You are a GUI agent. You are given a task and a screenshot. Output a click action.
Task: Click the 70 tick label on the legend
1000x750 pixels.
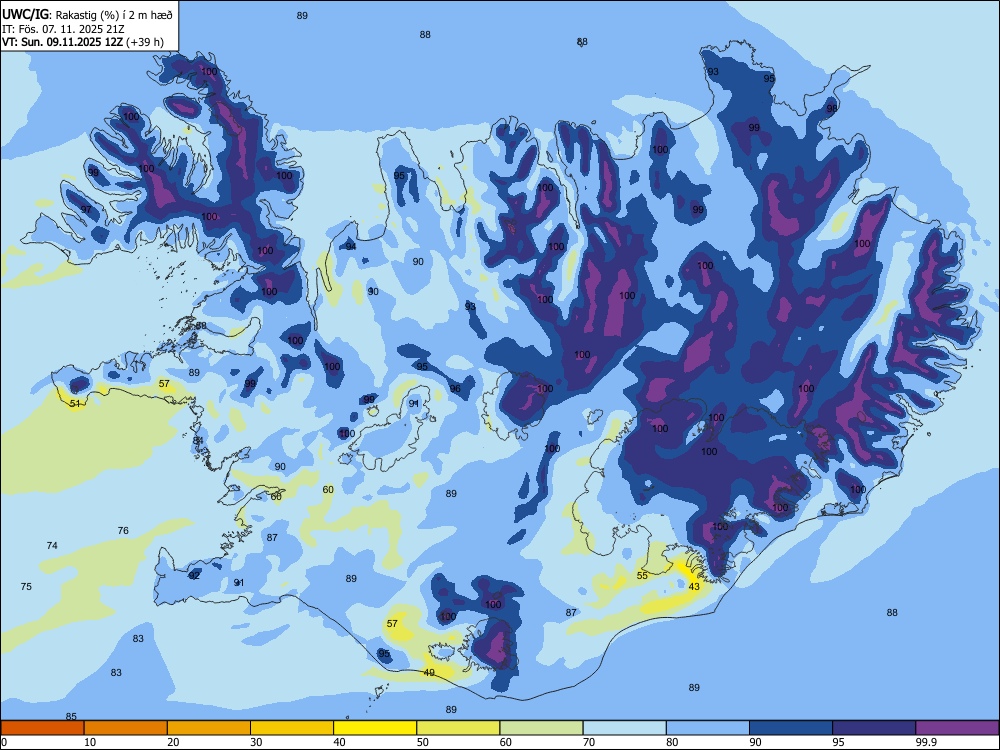point(589,742)
